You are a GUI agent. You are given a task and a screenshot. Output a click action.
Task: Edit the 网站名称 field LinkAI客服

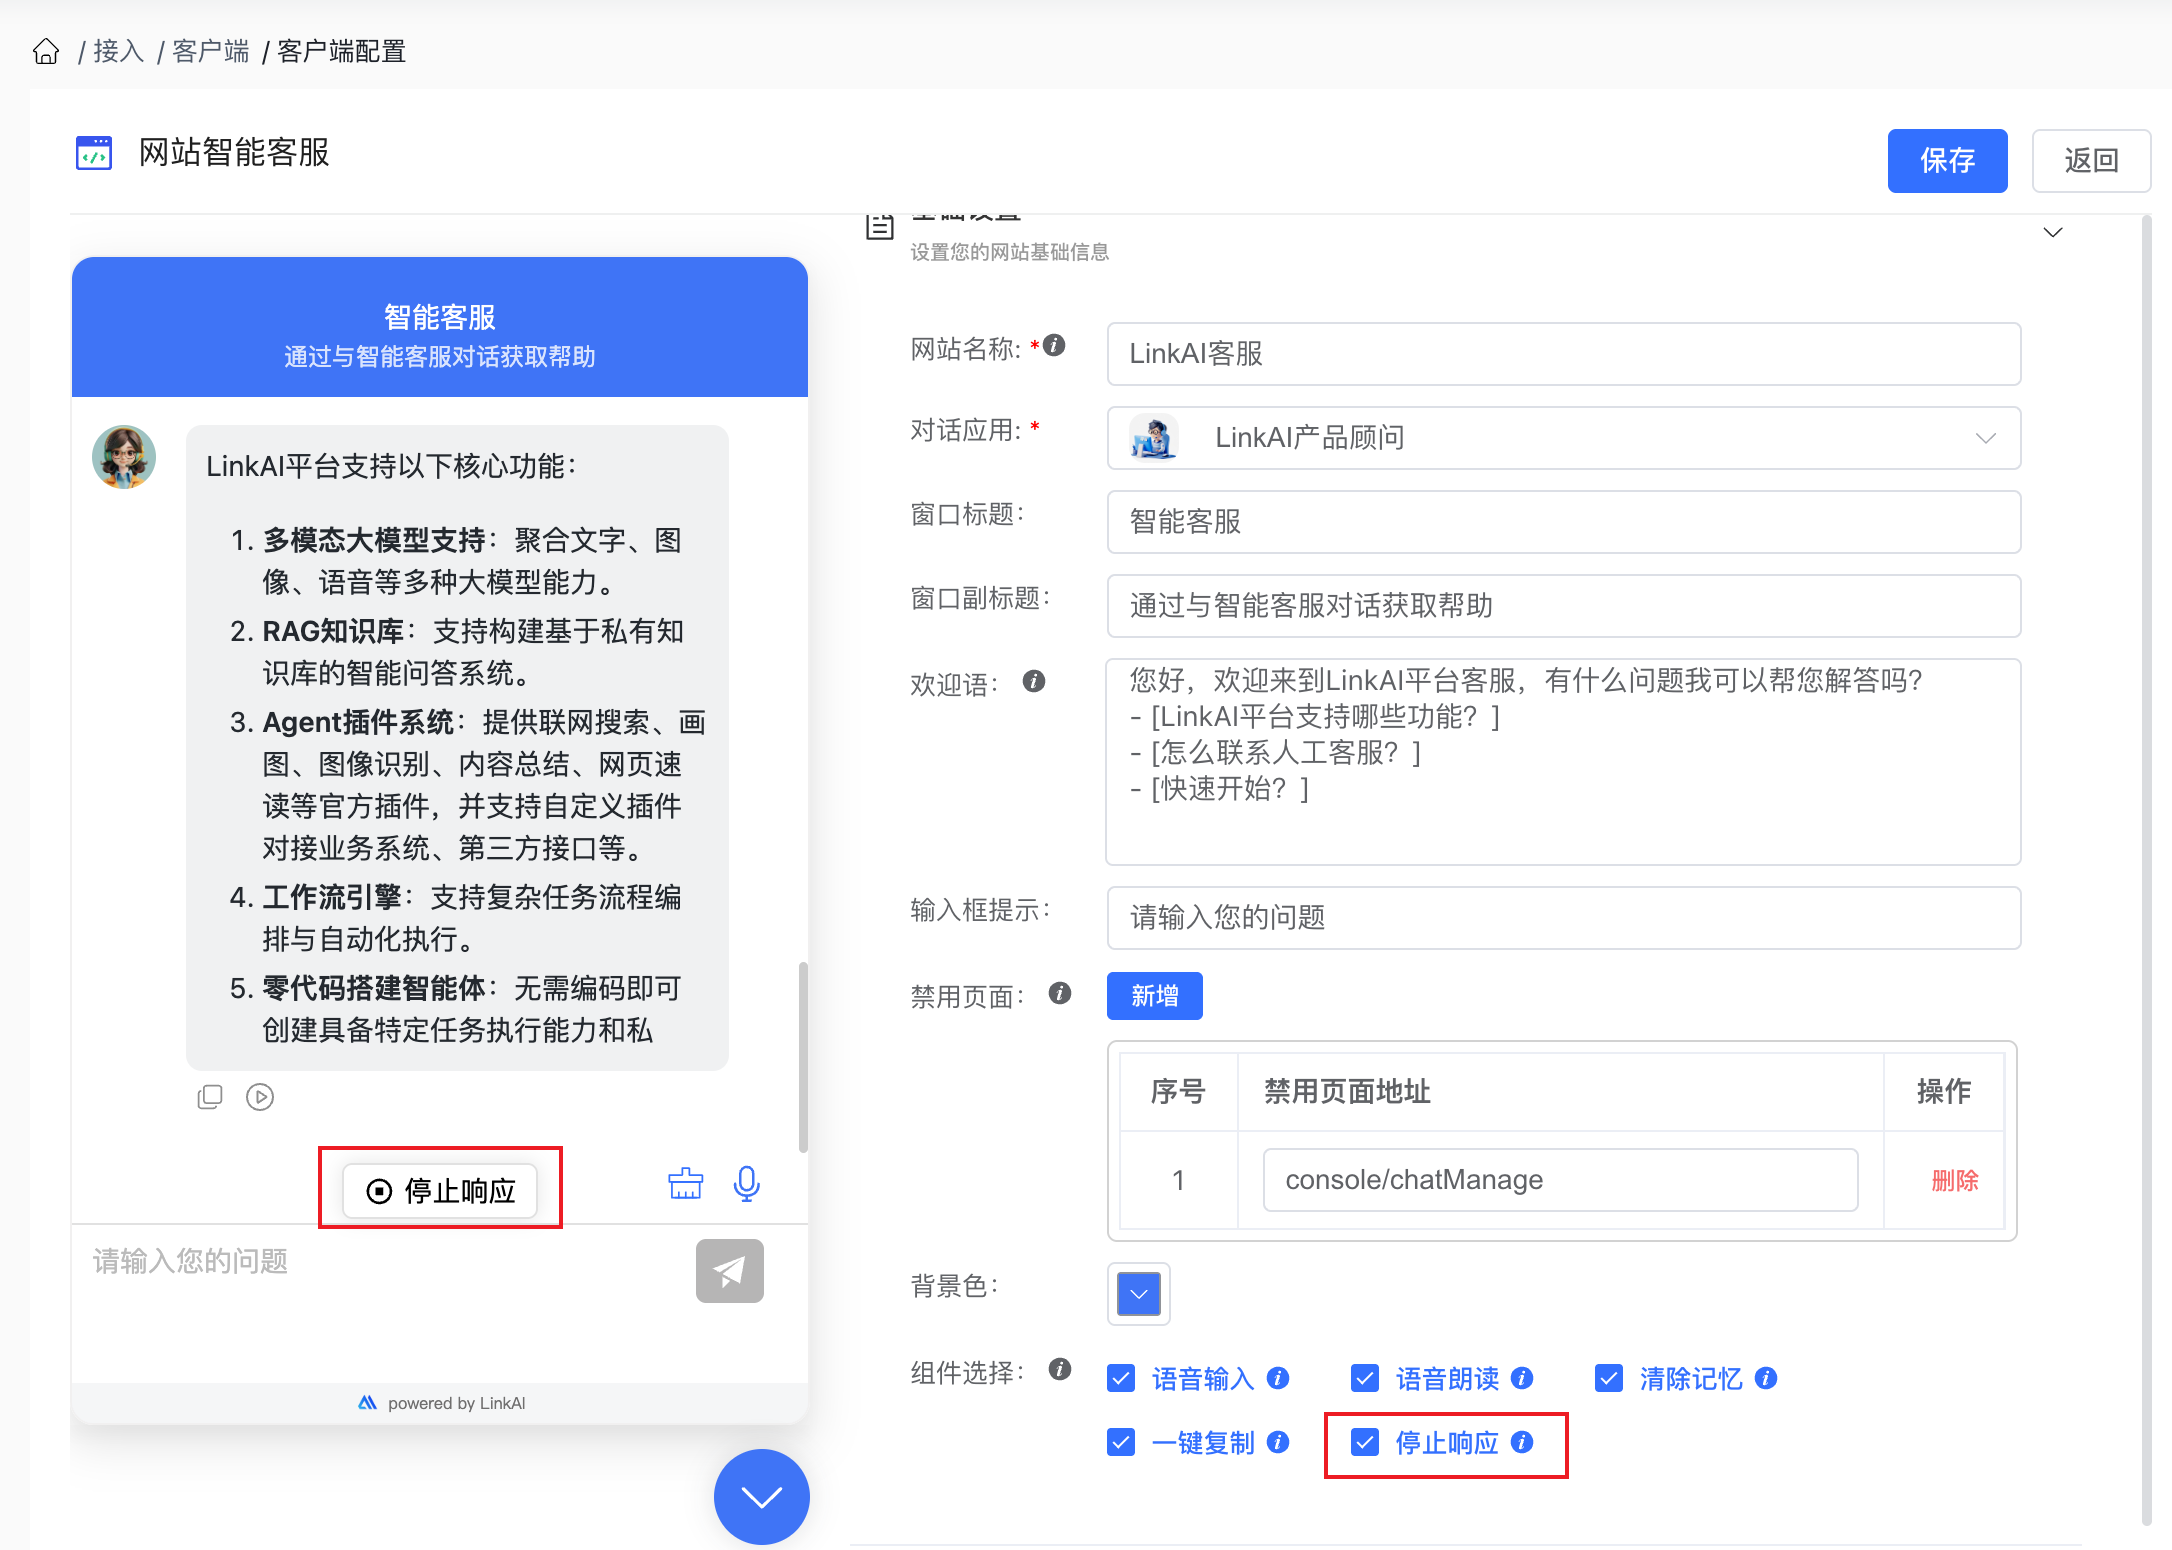1564,354
